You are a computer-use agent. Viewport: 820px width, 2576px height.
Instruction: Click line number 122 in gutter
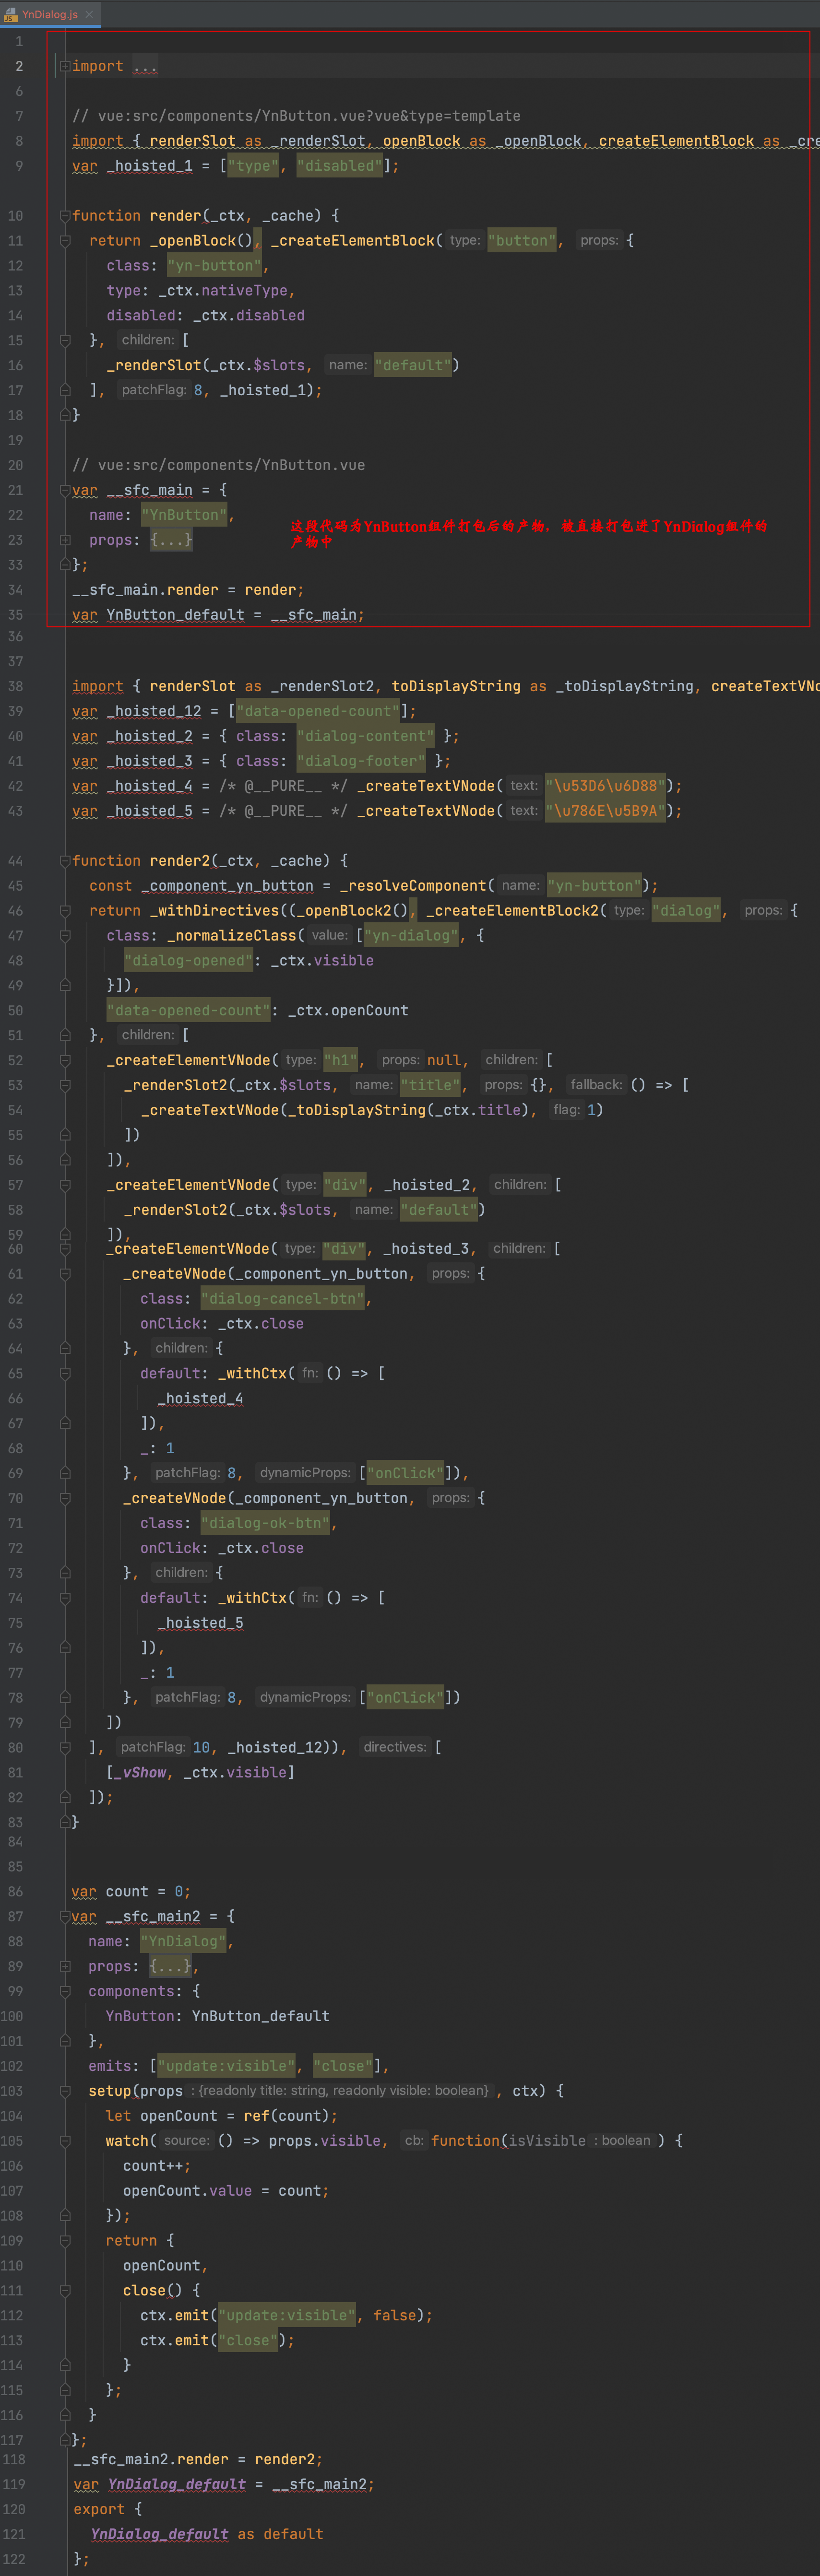[13, 2559]
